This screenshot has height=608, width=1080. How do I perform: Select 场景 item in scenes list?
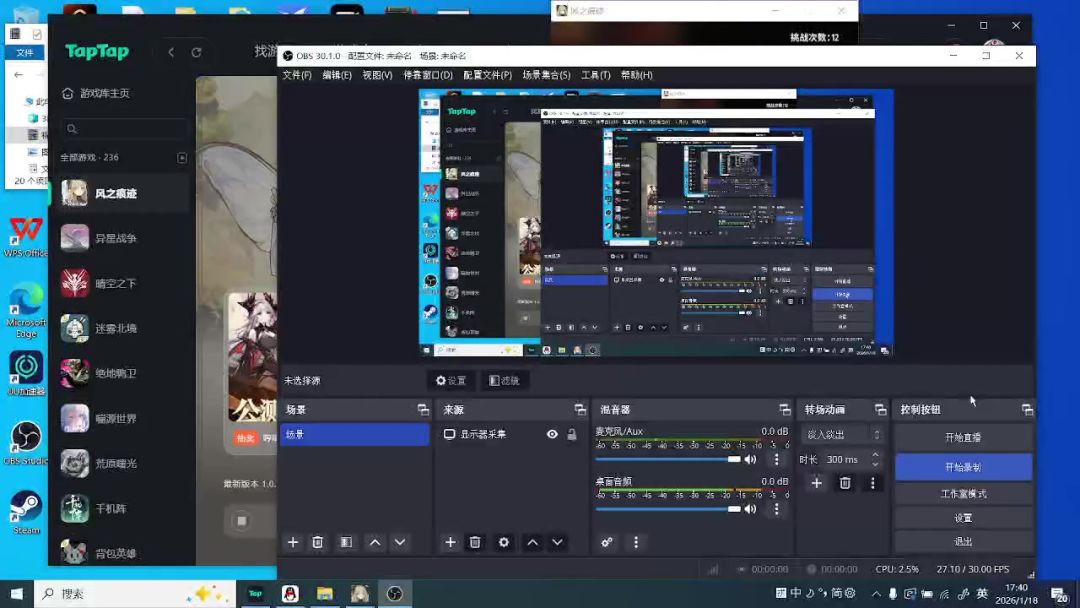(x=355, y=434)
